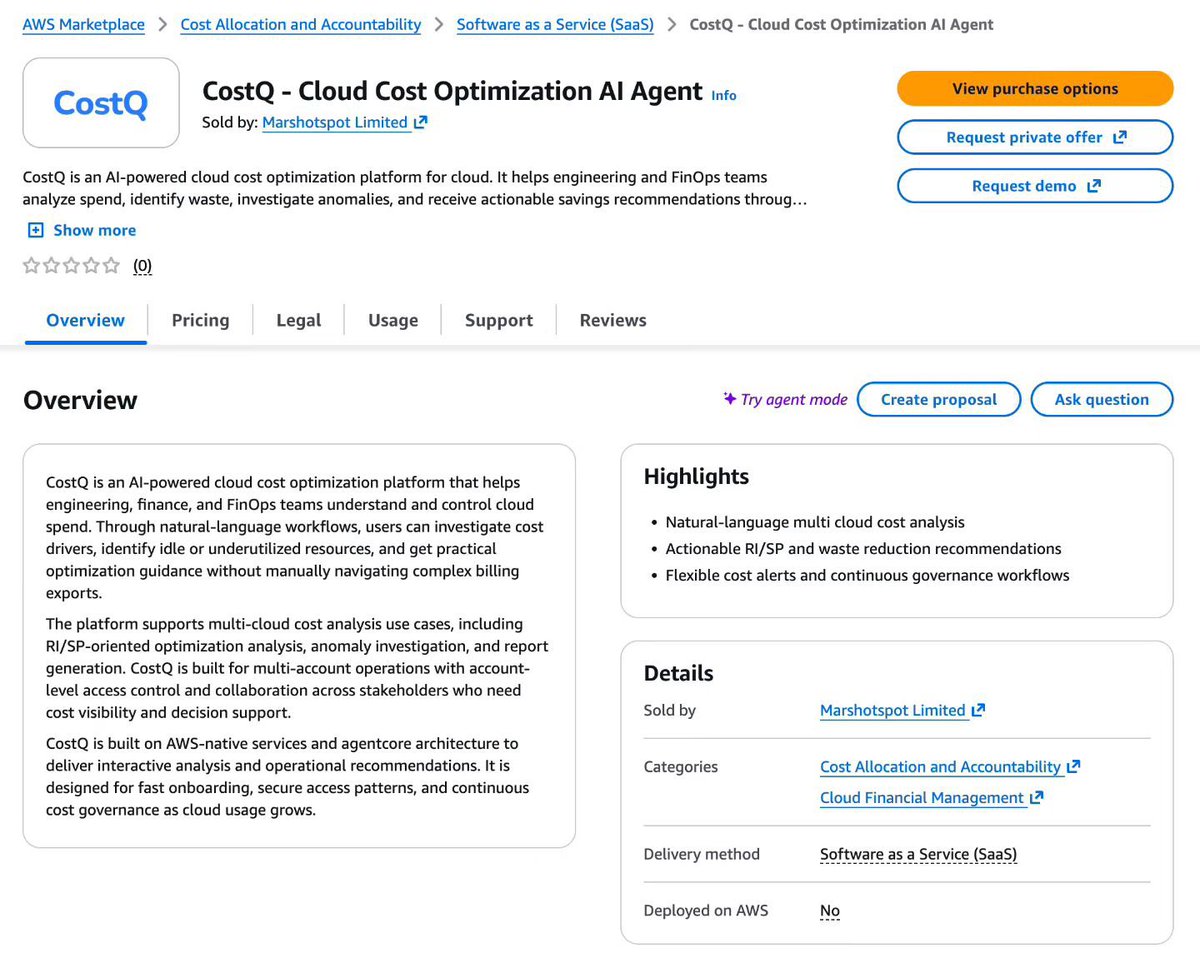The width and height of the screenshot is (1200, 958).
Task: Click external icon next to Cost Allocation and Accountability category
Action: click(1074, 767)
